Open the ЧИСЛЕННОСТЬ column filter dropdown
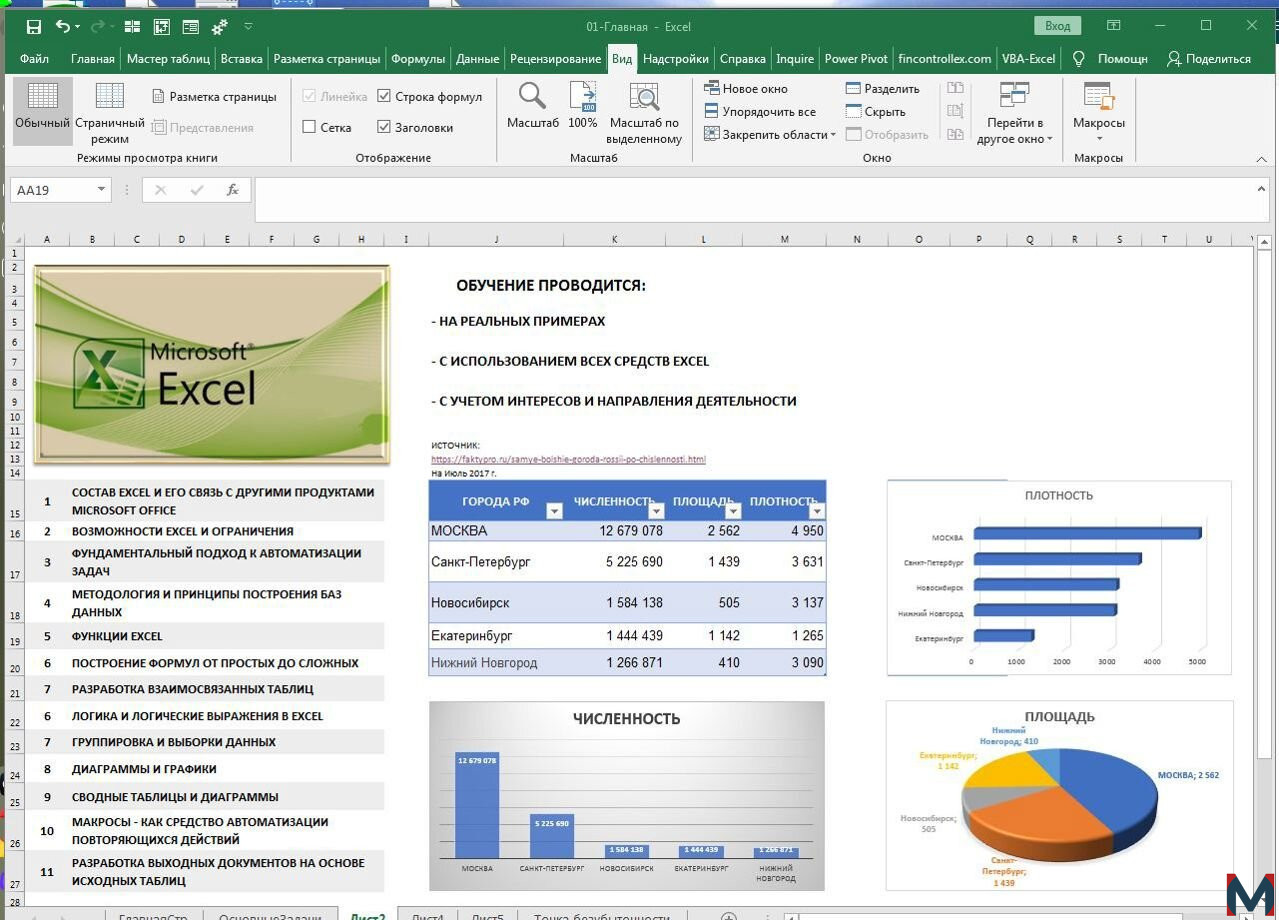This screenshot has height=920, width=1279. (657, 511)
